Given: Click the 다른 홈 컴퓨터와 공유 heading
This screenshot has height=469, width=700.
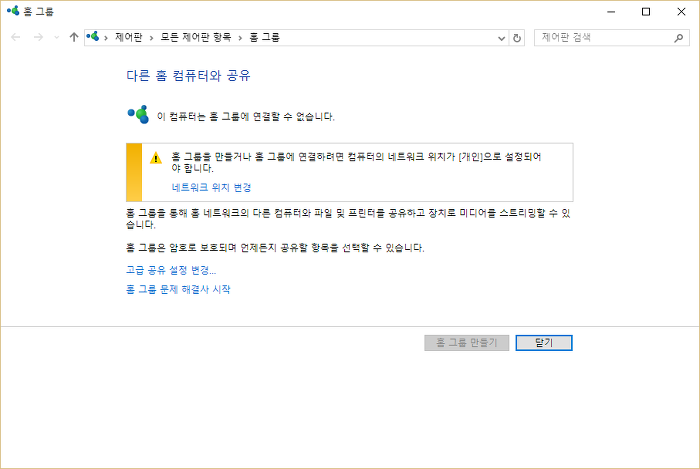Looking at the screenshot, I should click(188, 75).
